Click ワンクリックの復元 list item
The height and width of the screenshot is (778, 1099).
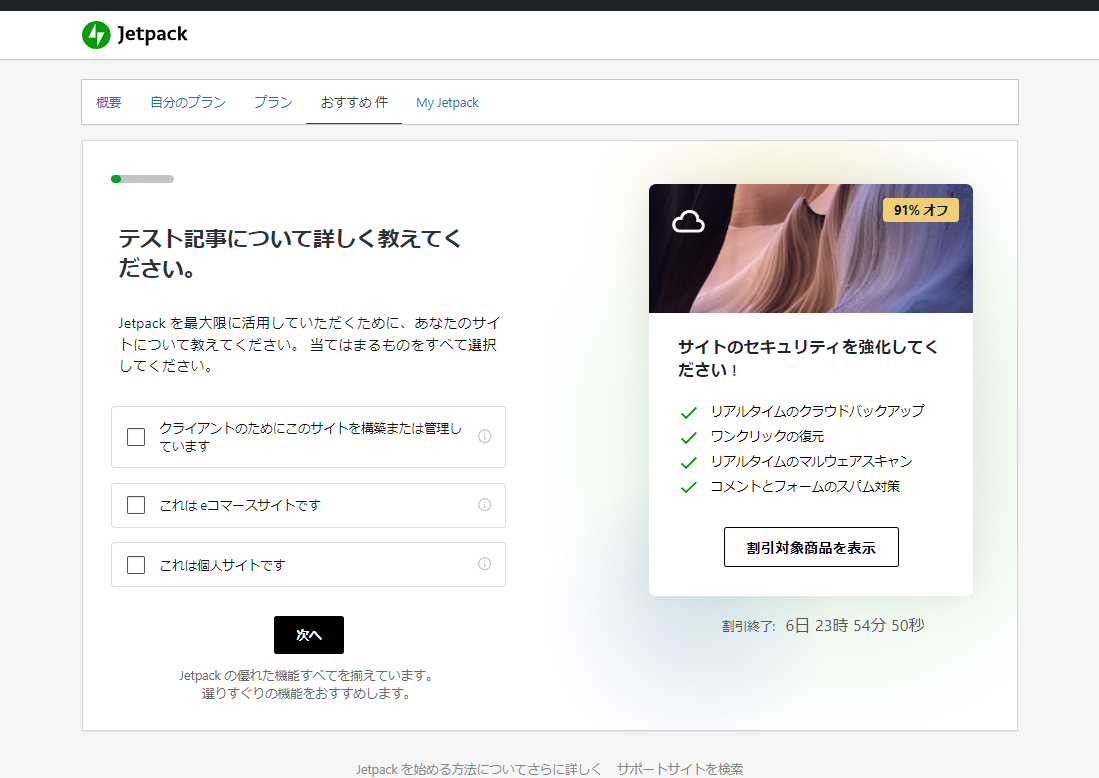[x=767, y=436]
